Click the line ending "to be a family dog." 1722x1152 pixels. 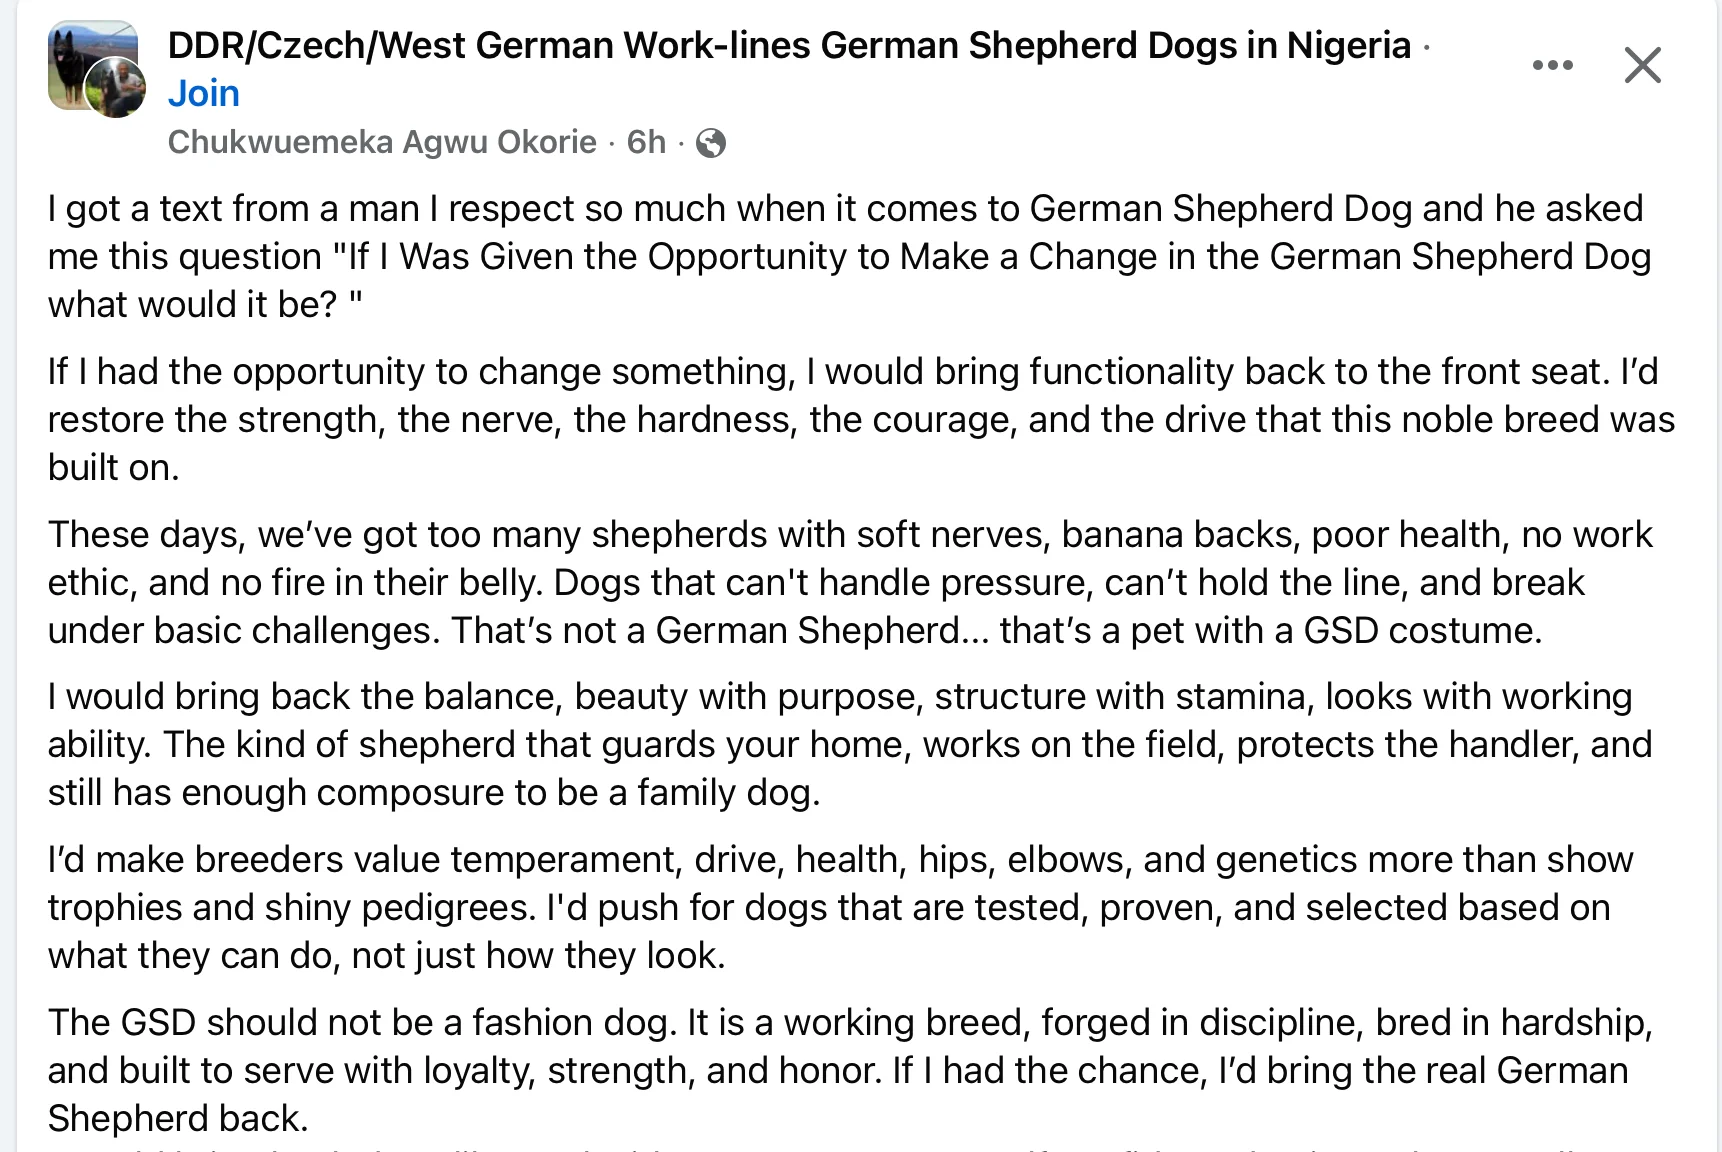click(434, 792)
